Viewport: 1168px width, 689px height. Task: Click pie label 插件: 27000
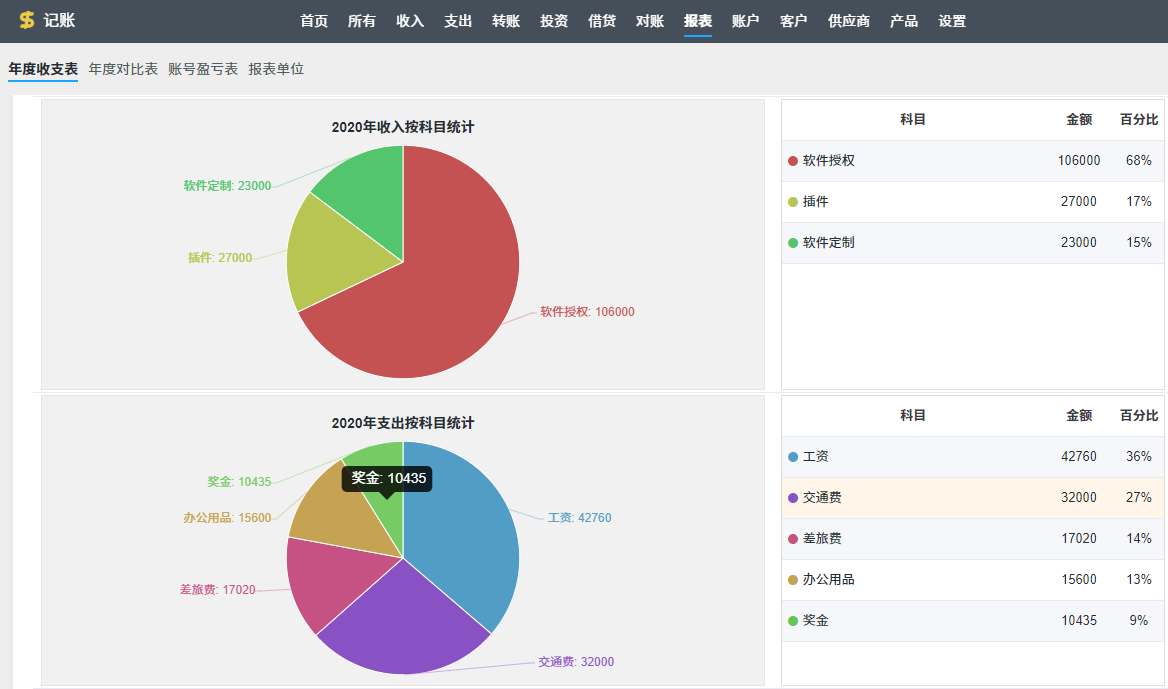(220, 258)
